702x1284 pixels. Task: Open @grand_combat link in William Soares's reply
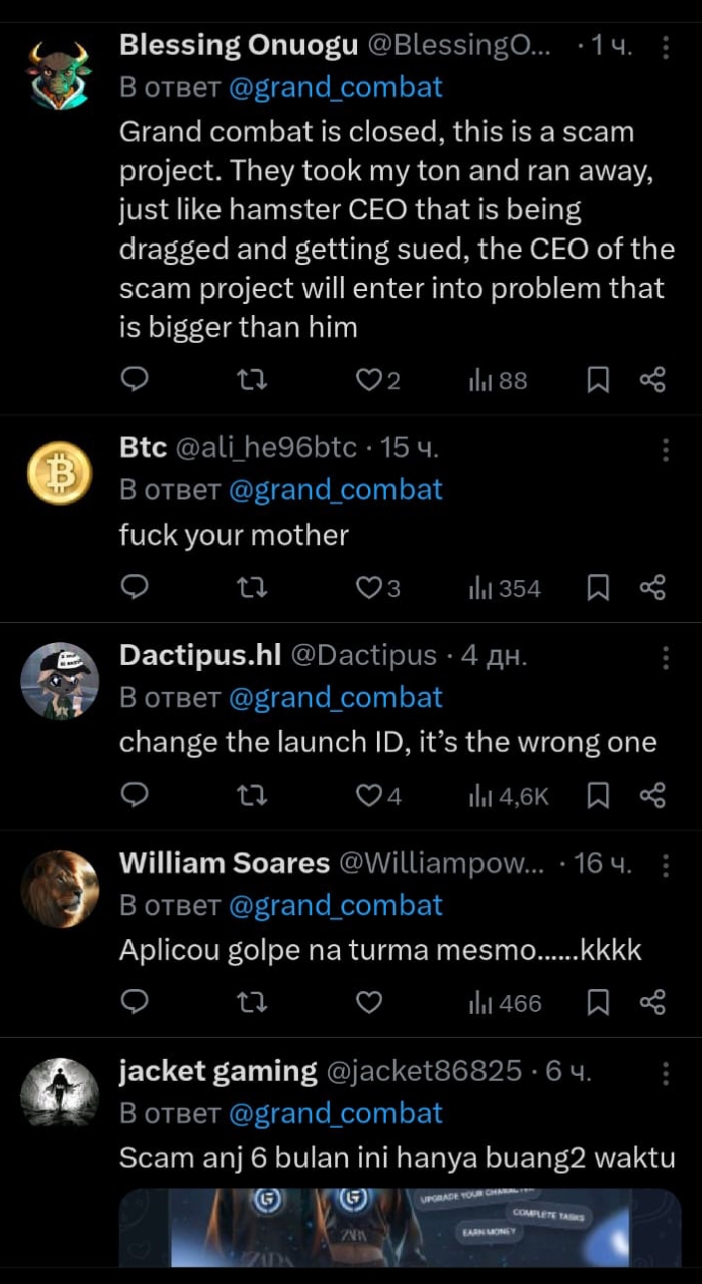point(335,906)
